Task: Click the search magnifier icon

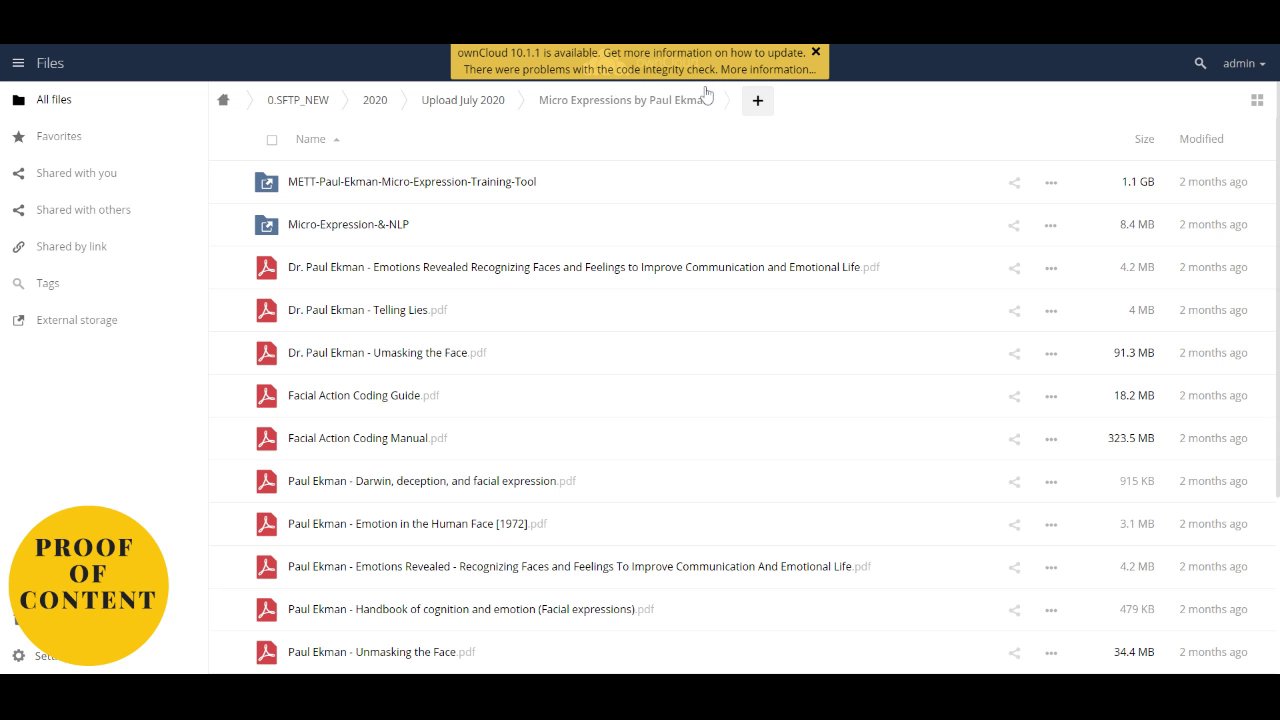Action: click(x=1200, y=63)
